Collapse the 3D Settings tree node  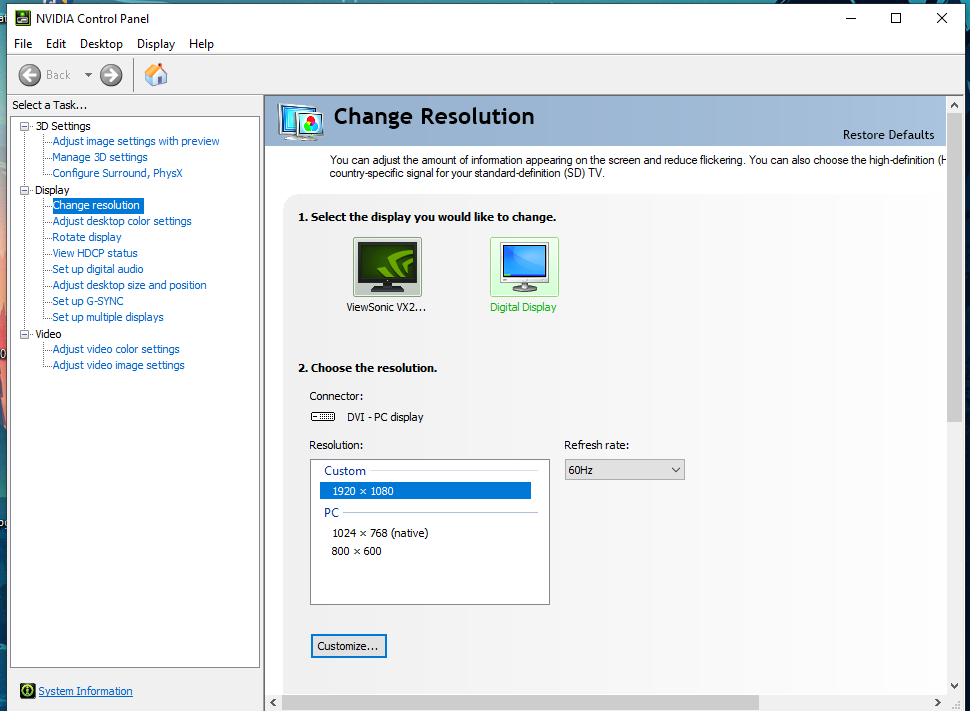(x=25, y=126)
